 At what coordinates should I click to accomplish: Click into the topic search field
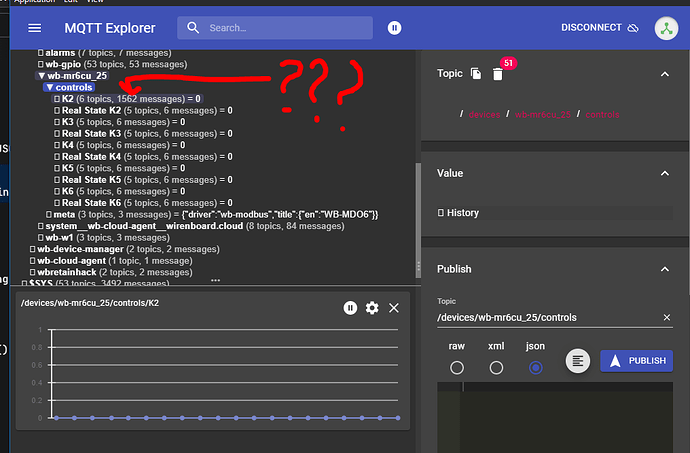(290, 29)
